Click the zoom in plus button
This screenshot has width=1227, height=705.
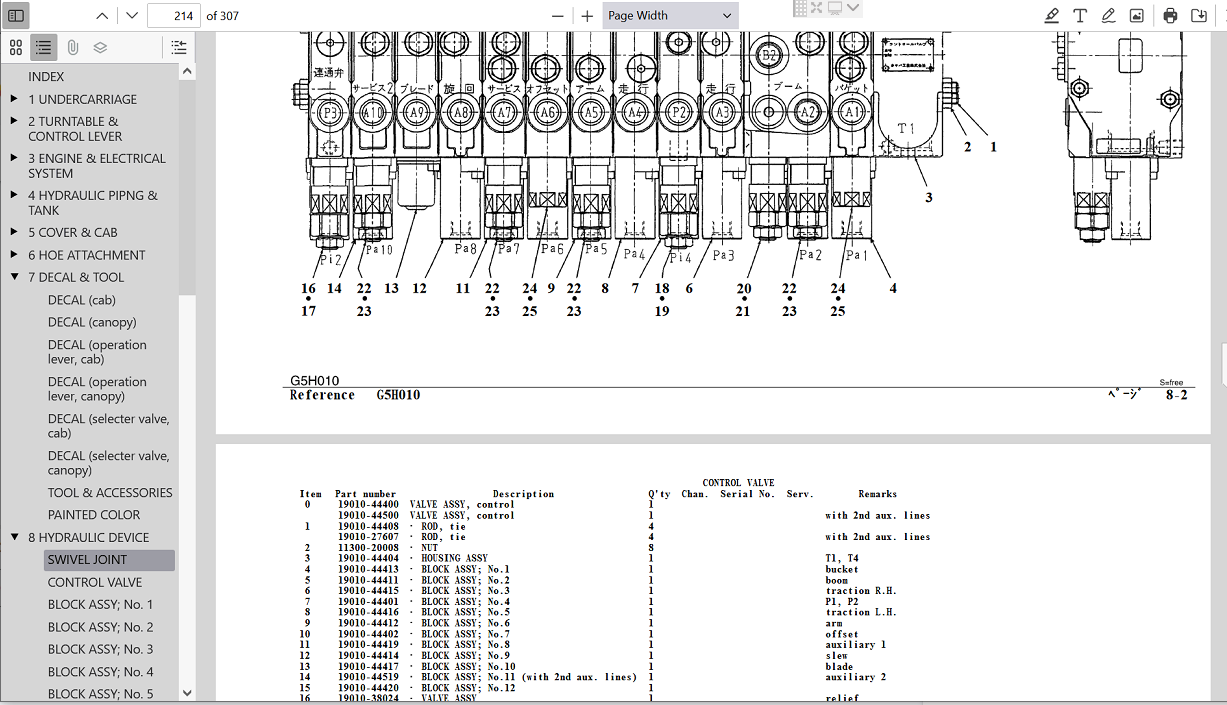[587, 15]
